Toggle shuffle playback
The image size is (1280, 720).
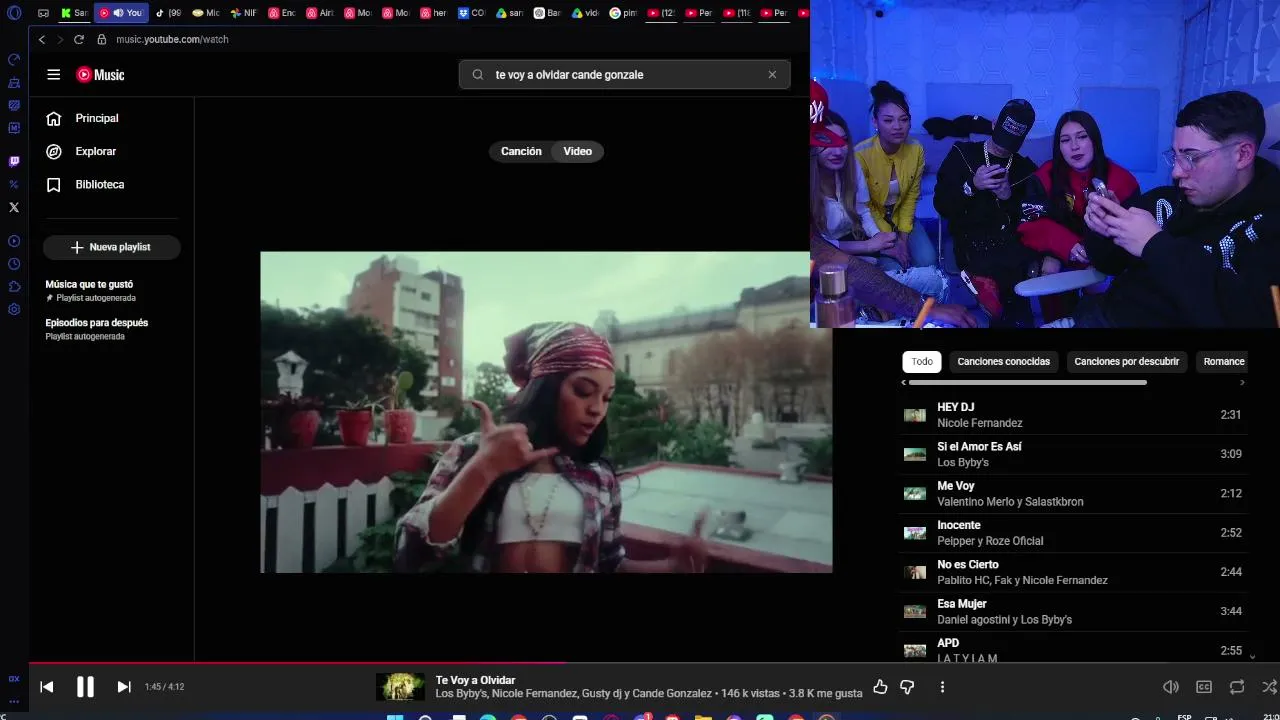pos(1269,687)
